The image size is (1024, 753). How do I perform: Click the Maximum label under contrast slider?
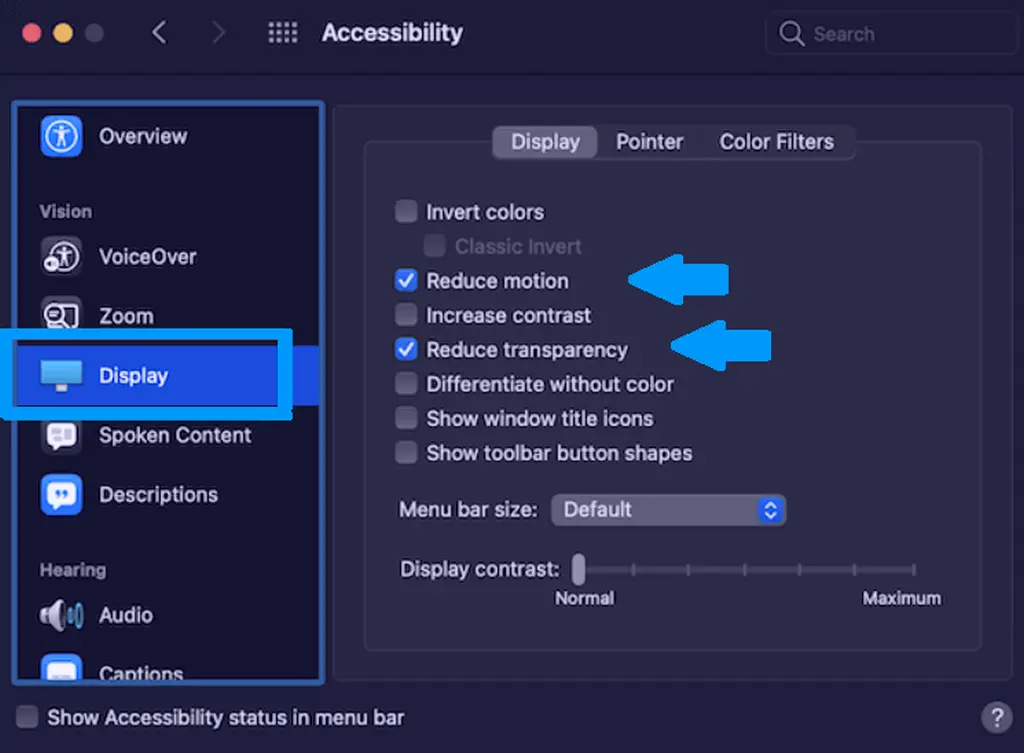point(902,598)
